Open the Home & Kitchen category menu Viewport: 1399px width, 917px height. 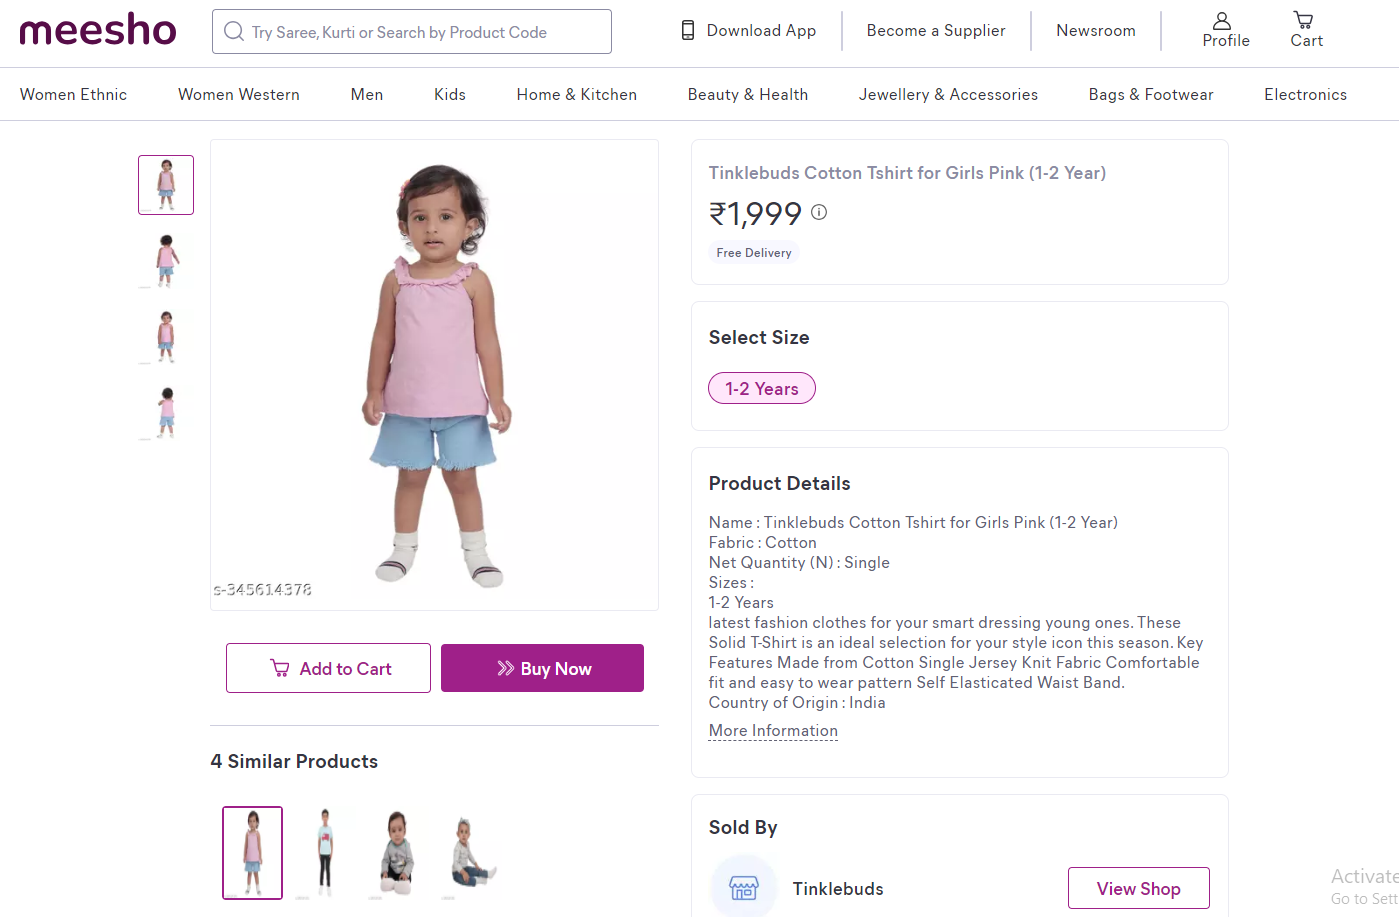(576, 95)
